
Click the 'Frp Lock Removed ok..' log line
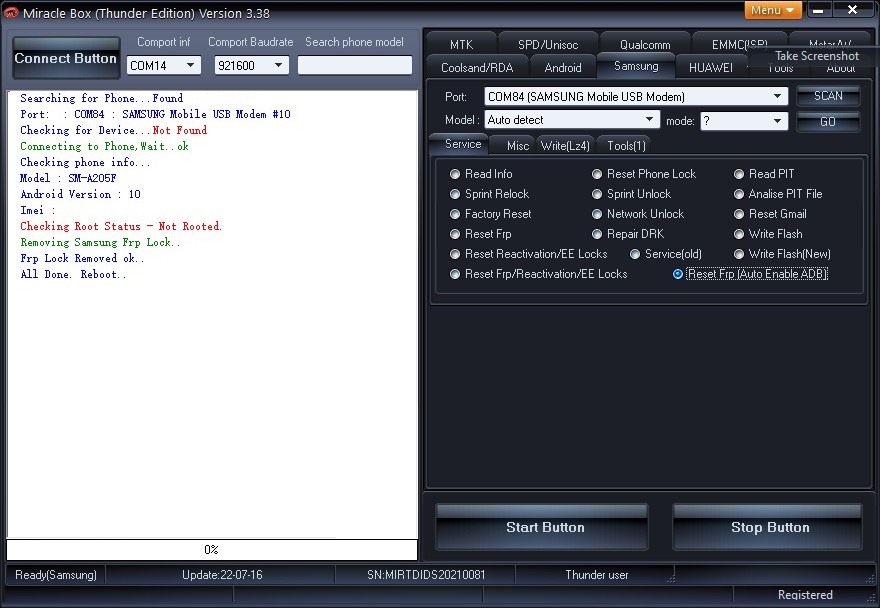pyautogui.click(x=82, y=258)
